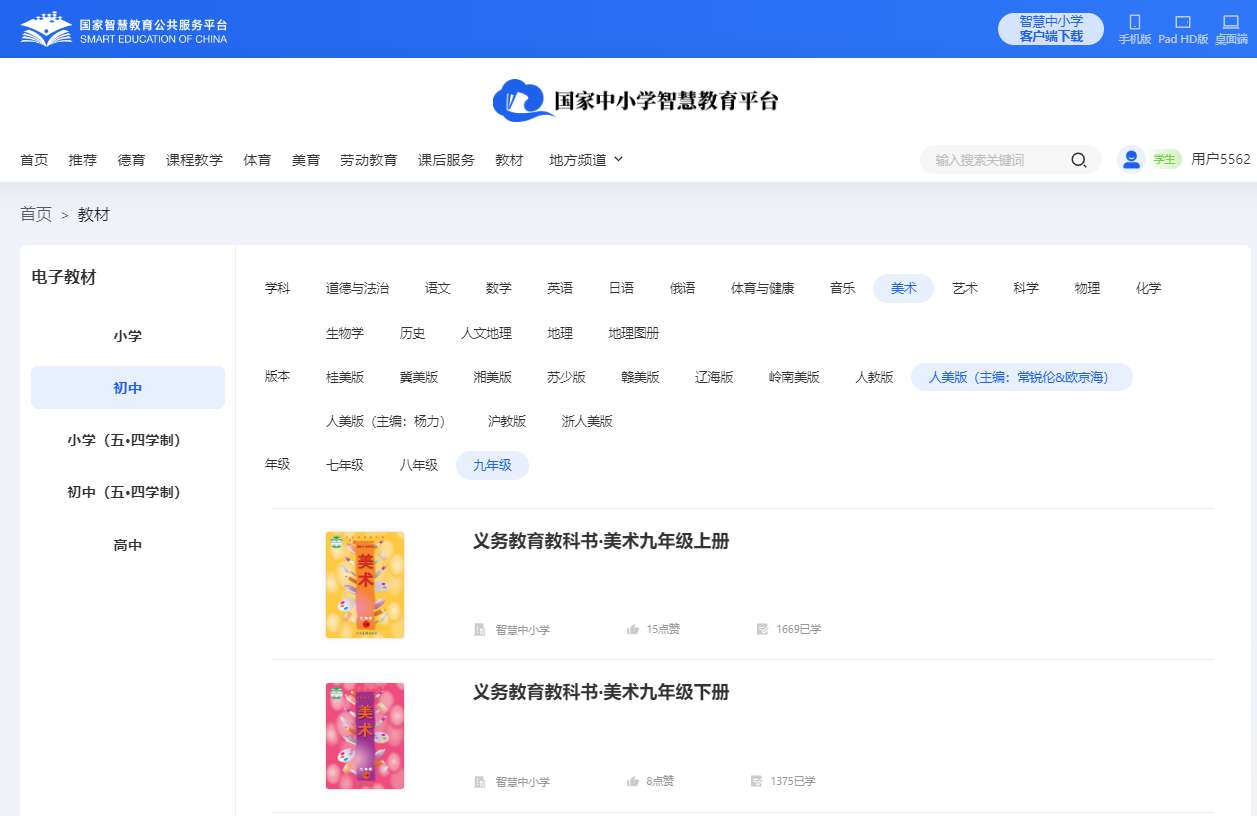The height and width of the screenshot is (816, 1257).
Task: Choose the 地理图册 subject filter
Action: [634, 333]
